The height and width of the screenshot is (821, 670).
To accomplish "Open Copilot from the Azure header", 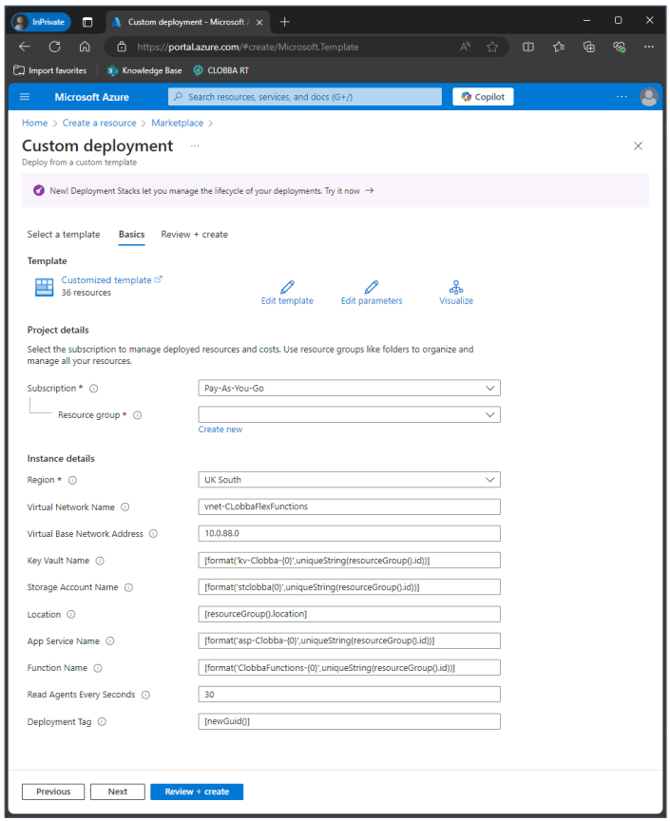I will pyautogui.click(x=483, y=97).
